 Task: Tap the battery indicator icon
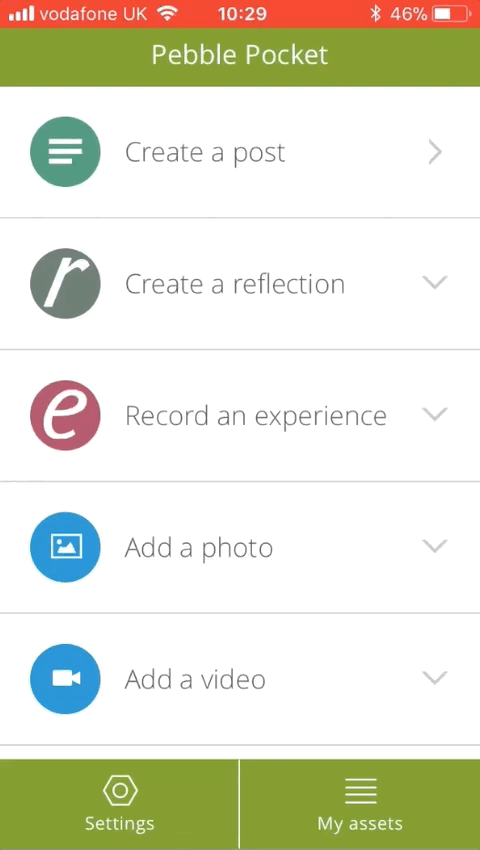(451, 14)
